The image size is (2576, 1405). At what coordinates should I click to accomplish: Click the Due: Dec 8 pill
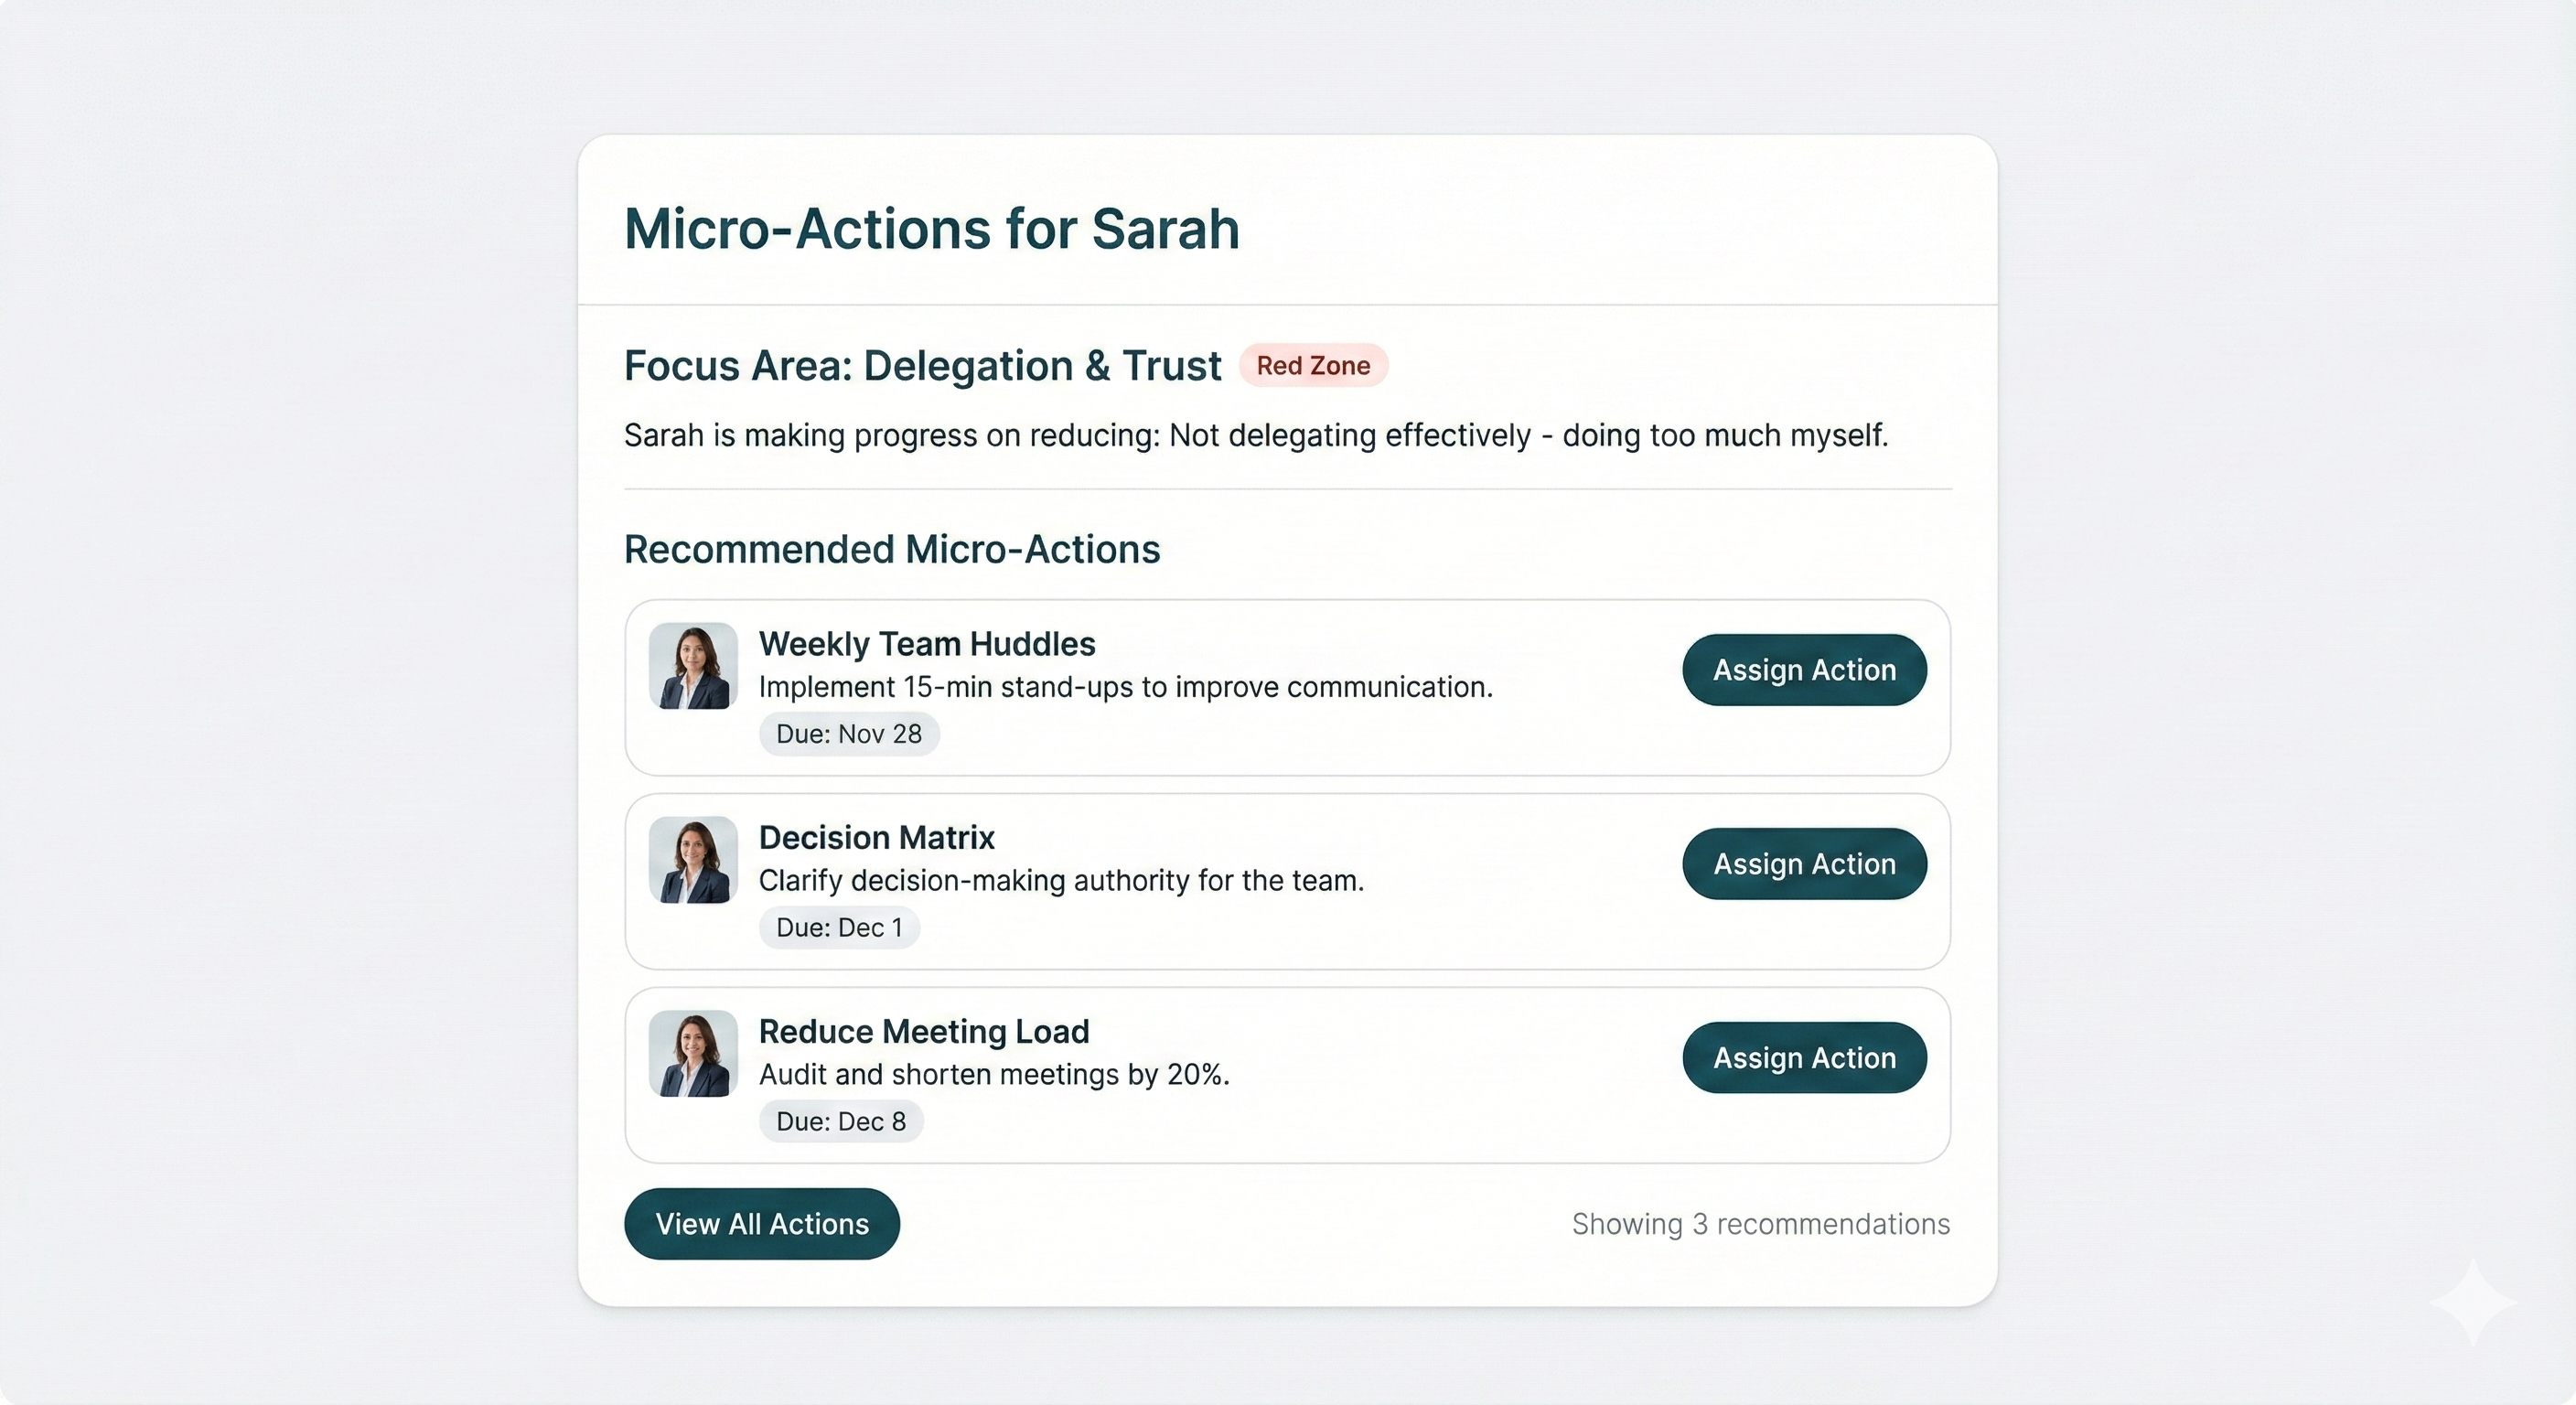[x=840, y=1121]
